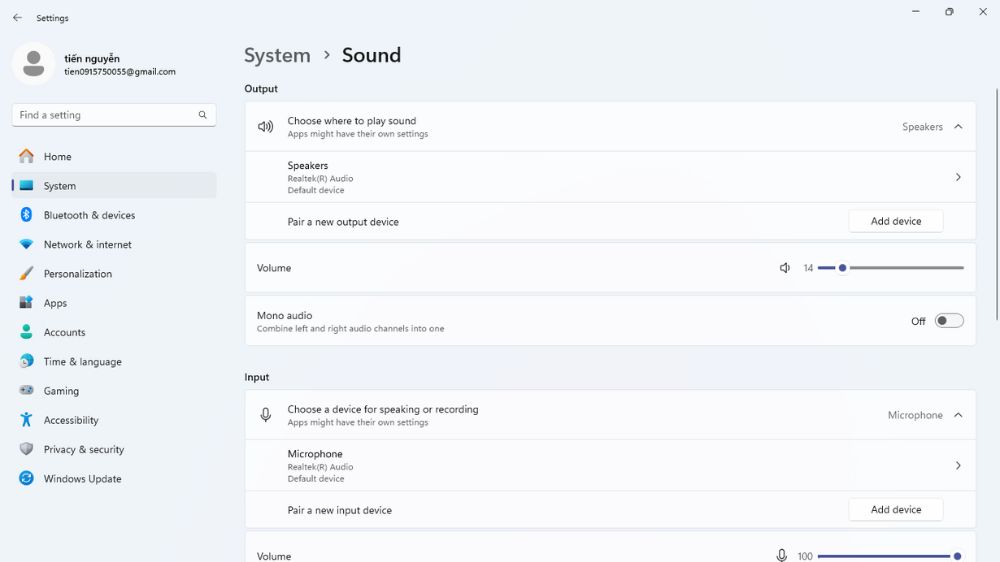Click the Network wifi icon in sidebar
Screen dimensions: 1000x562
tap(26, 244)
